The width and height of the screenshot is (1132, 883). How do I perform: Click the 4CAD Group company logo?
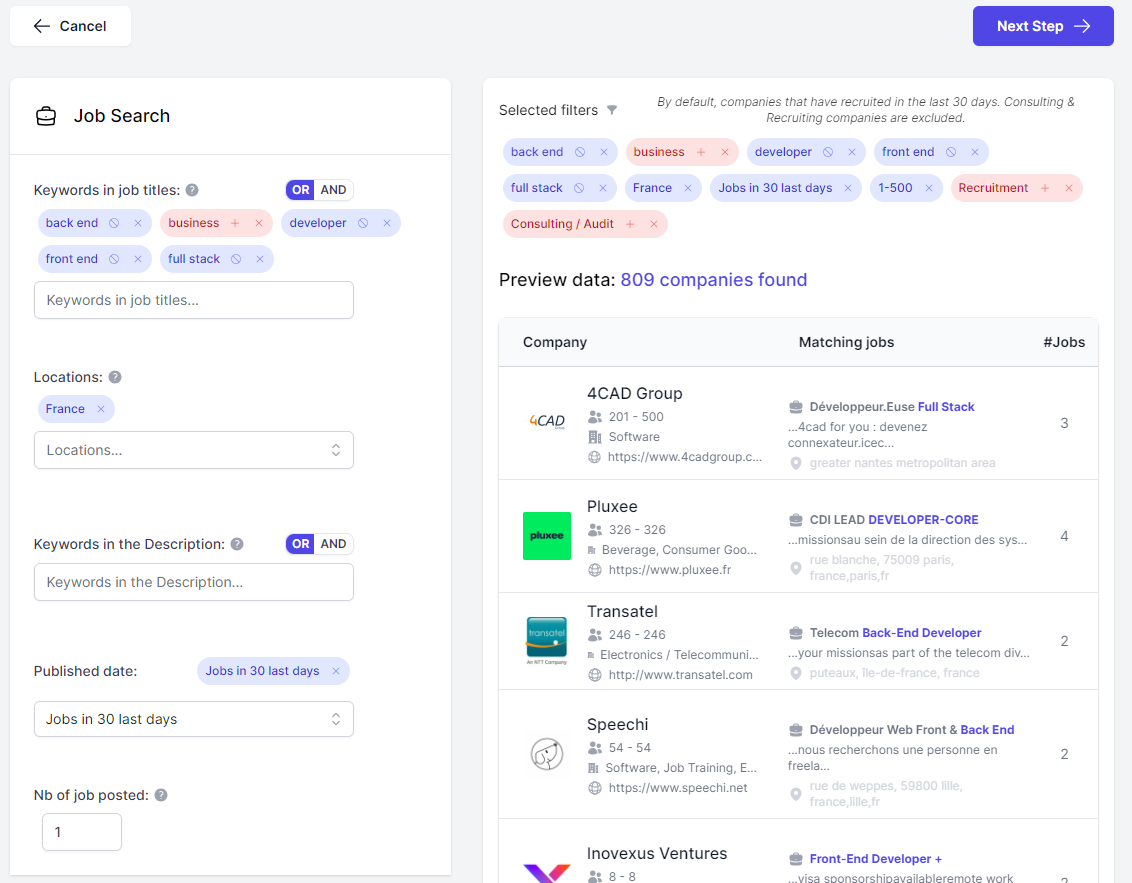(x=547, y=421)
